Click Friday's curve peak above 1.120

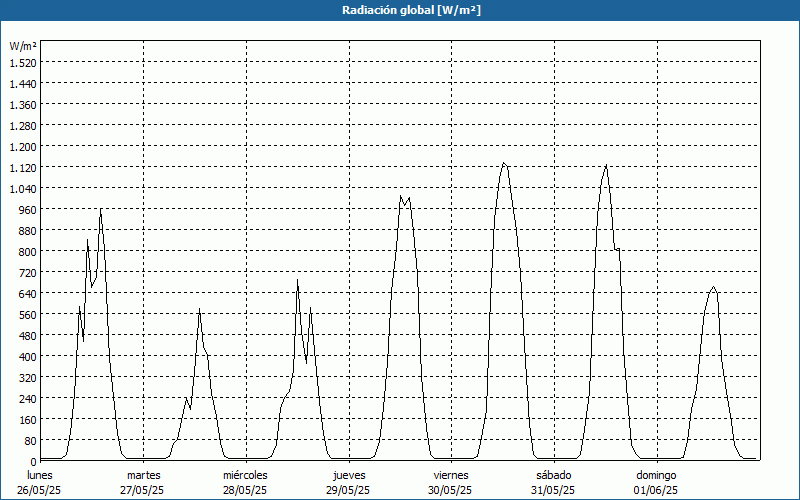click(x=504, y=163)
